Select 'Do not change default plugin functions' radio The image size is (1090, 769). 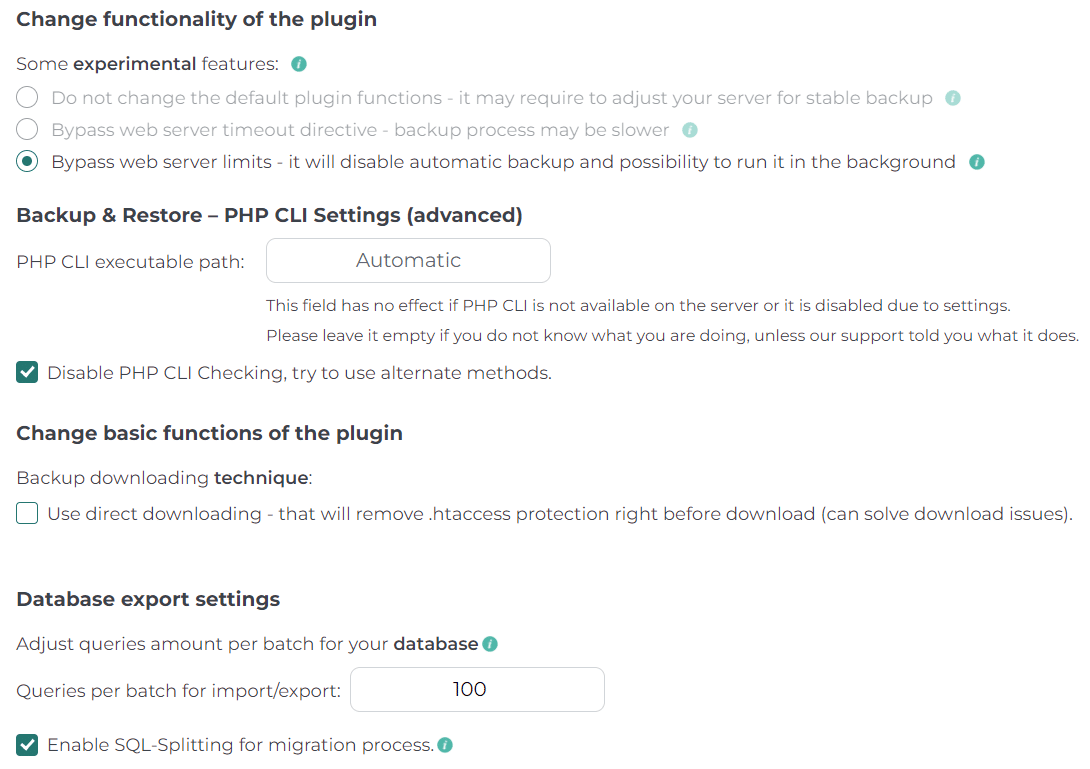point(27,97)
